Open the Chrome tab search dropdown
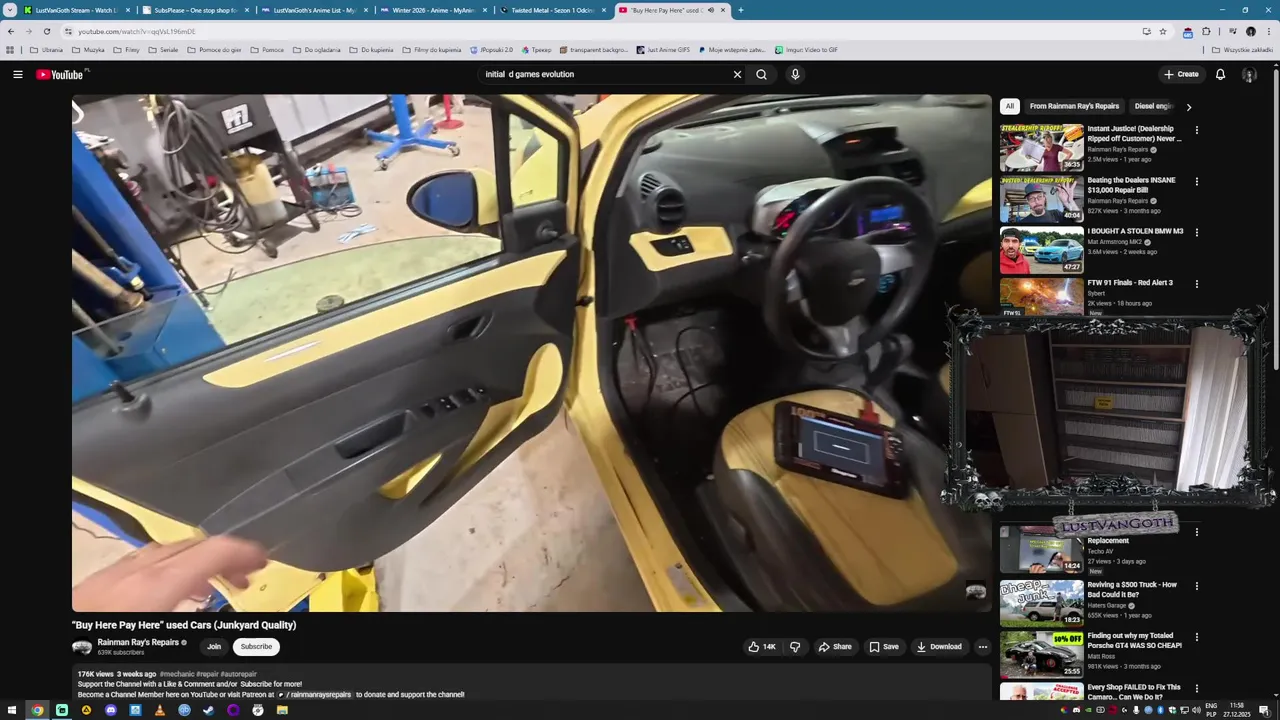 pyautogui.click(x=11, y=10)
